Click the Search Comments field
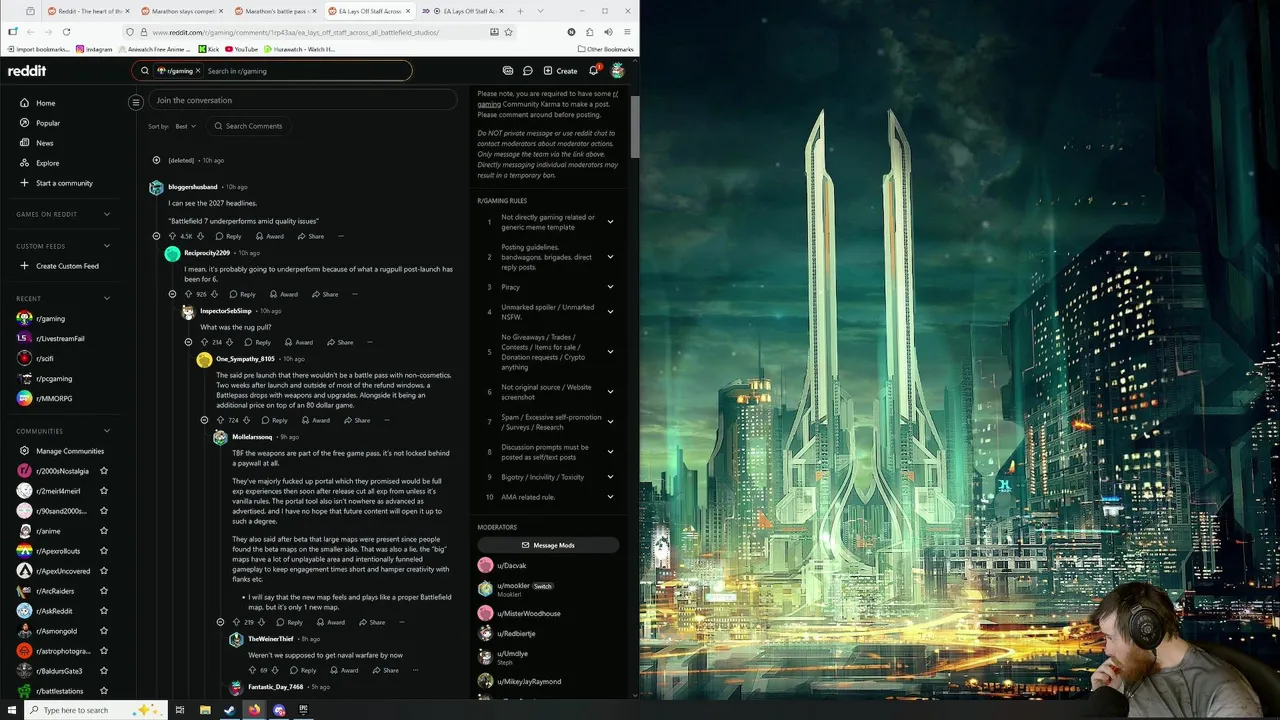The height and width of the screenshot is (720, 1280). 250,126
